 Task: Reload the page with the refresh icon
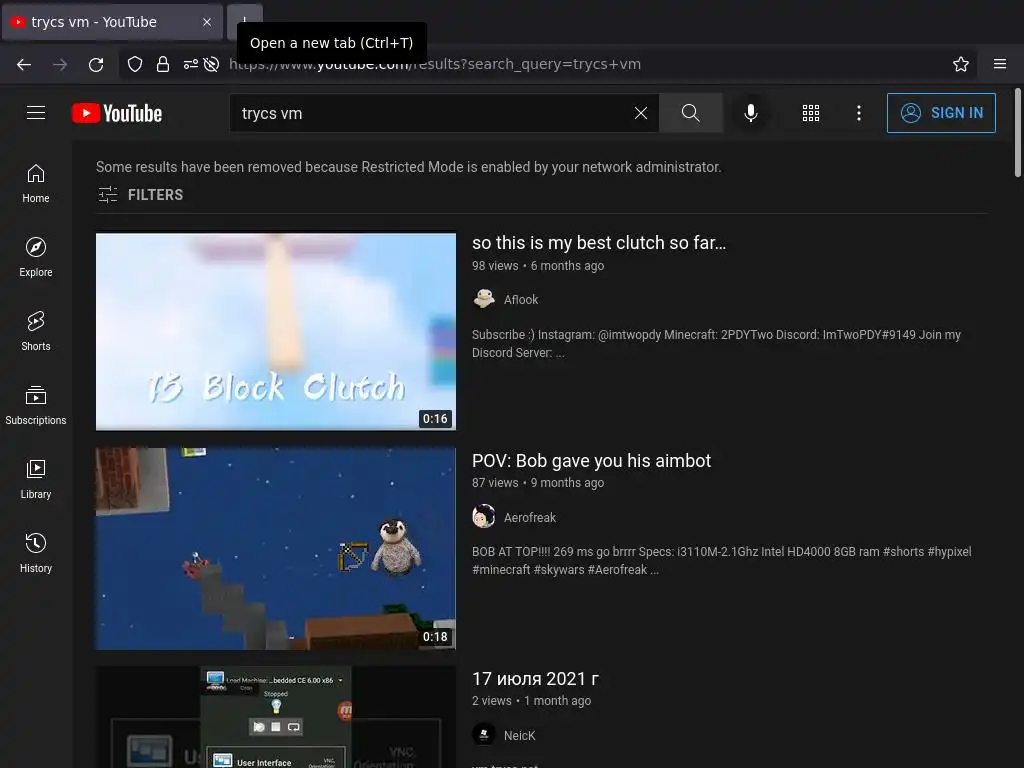click(96, 64)
